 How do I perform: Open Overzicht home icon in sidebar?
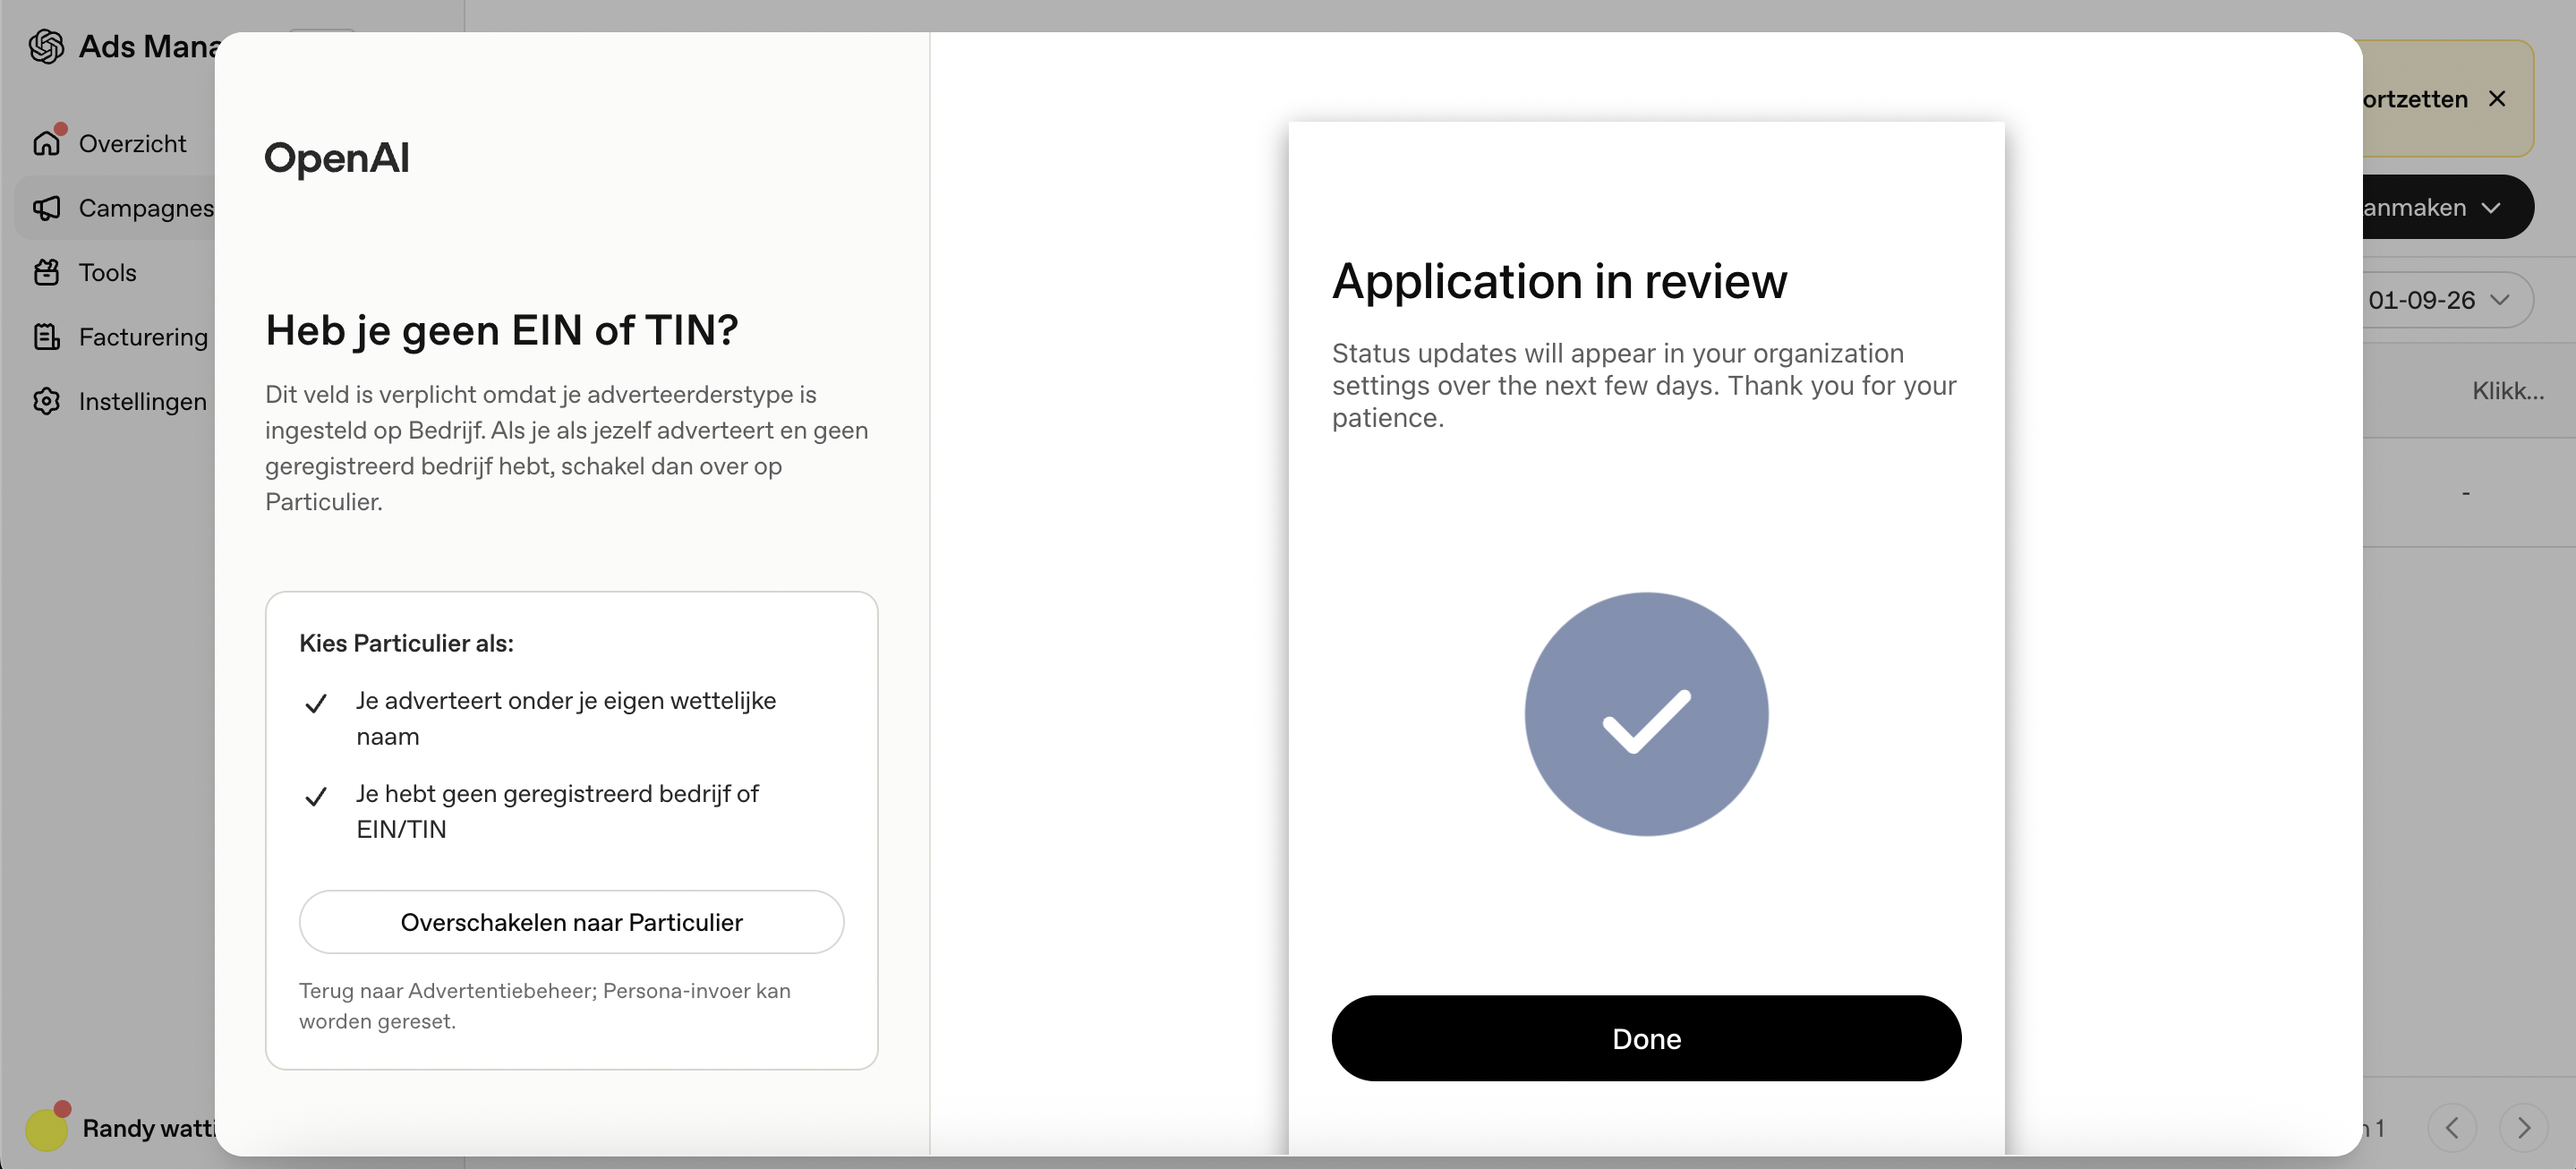click(46, 143)
